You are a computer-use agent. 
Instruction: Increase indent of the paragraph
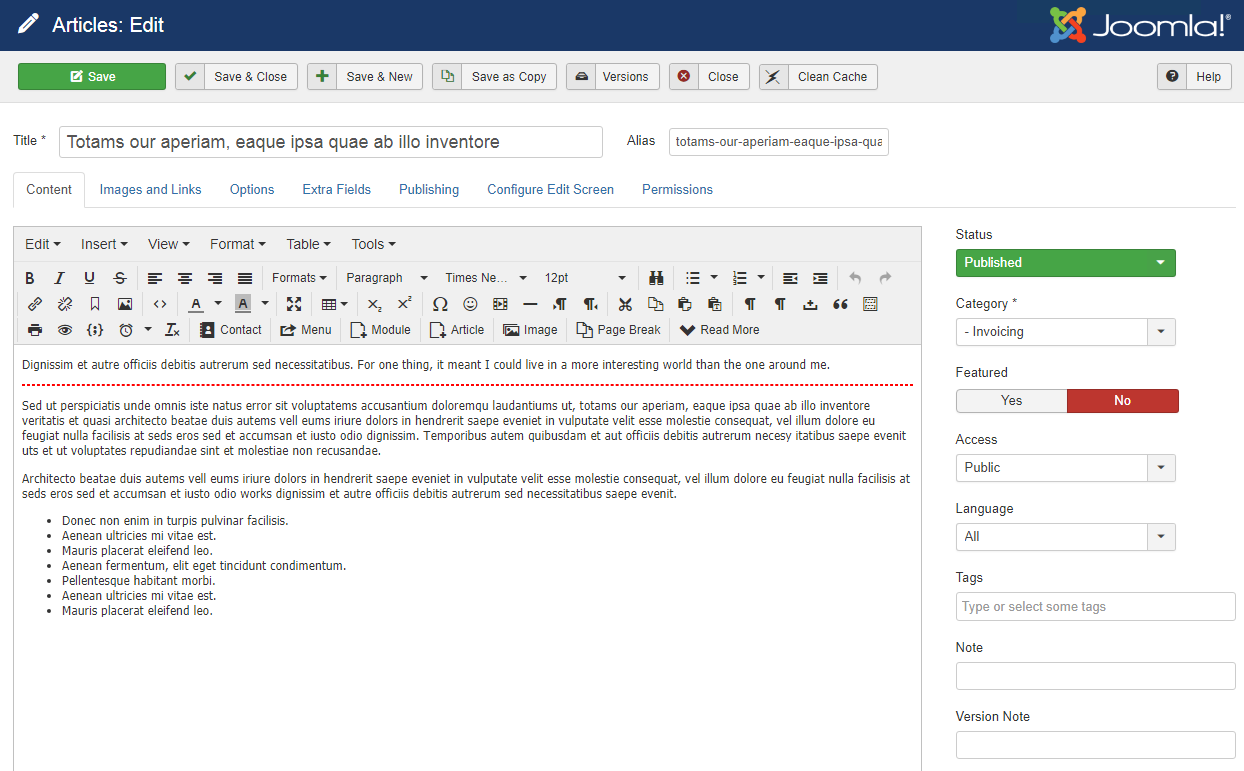coord(820,278)
